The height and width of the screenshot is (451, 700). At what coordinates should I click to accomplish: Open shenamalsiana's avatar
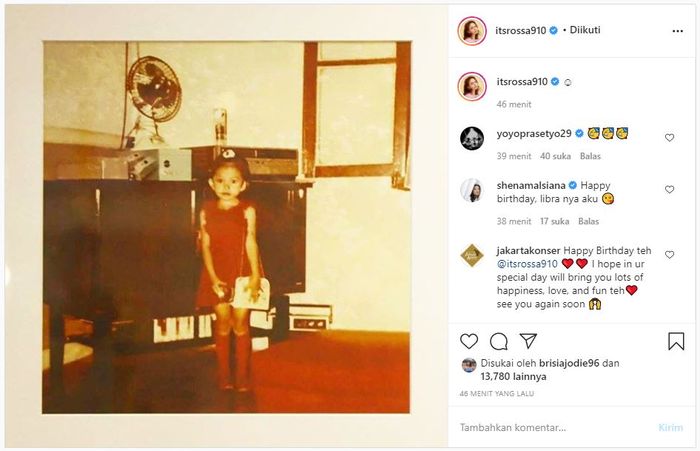point(472,190)
